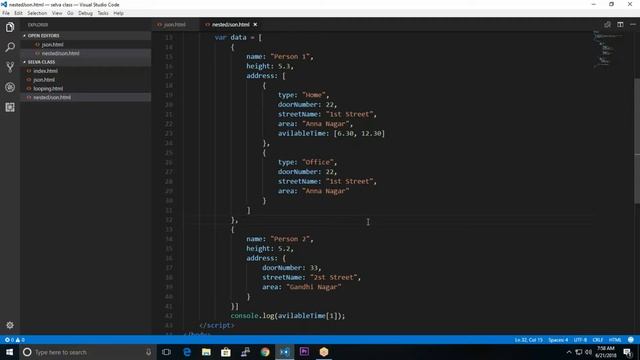640x360 pixels.
Task: Click the closing script tag line
Action: point(217,325)
